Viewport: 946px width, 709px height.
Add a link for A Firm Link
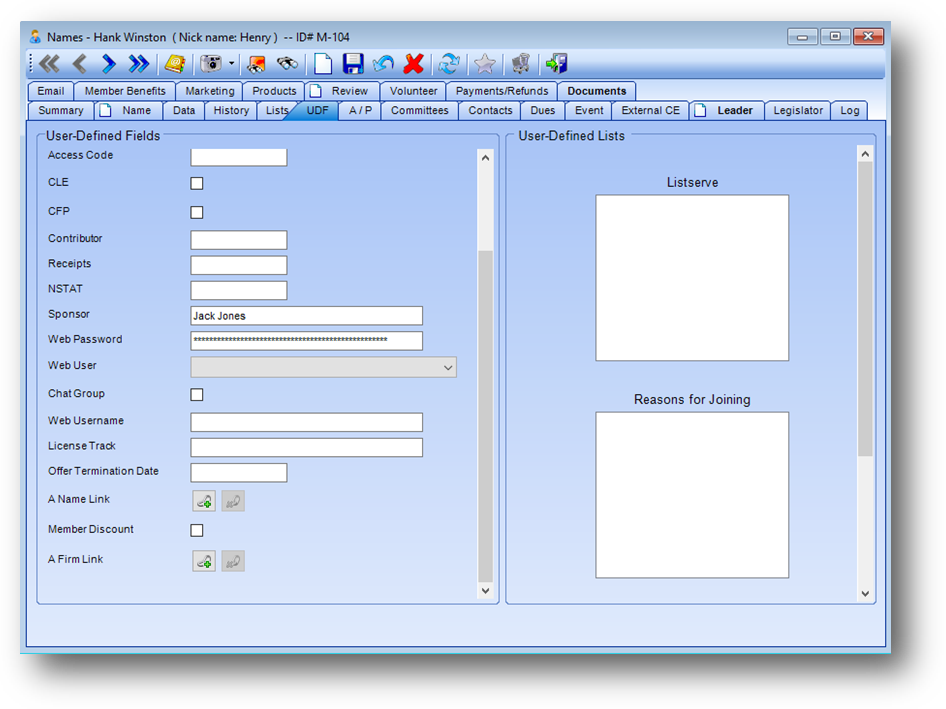click(x=204, y=561)
